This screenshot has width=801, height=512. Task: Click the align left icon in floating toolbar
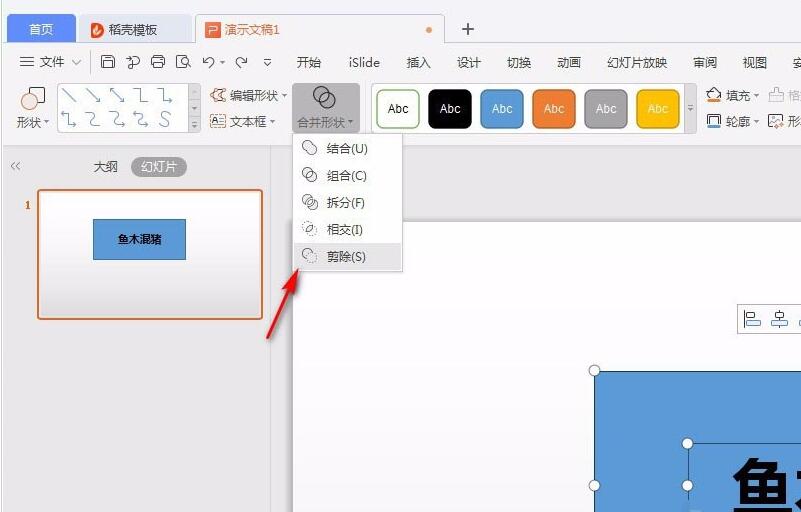click(x=753, y=320)
